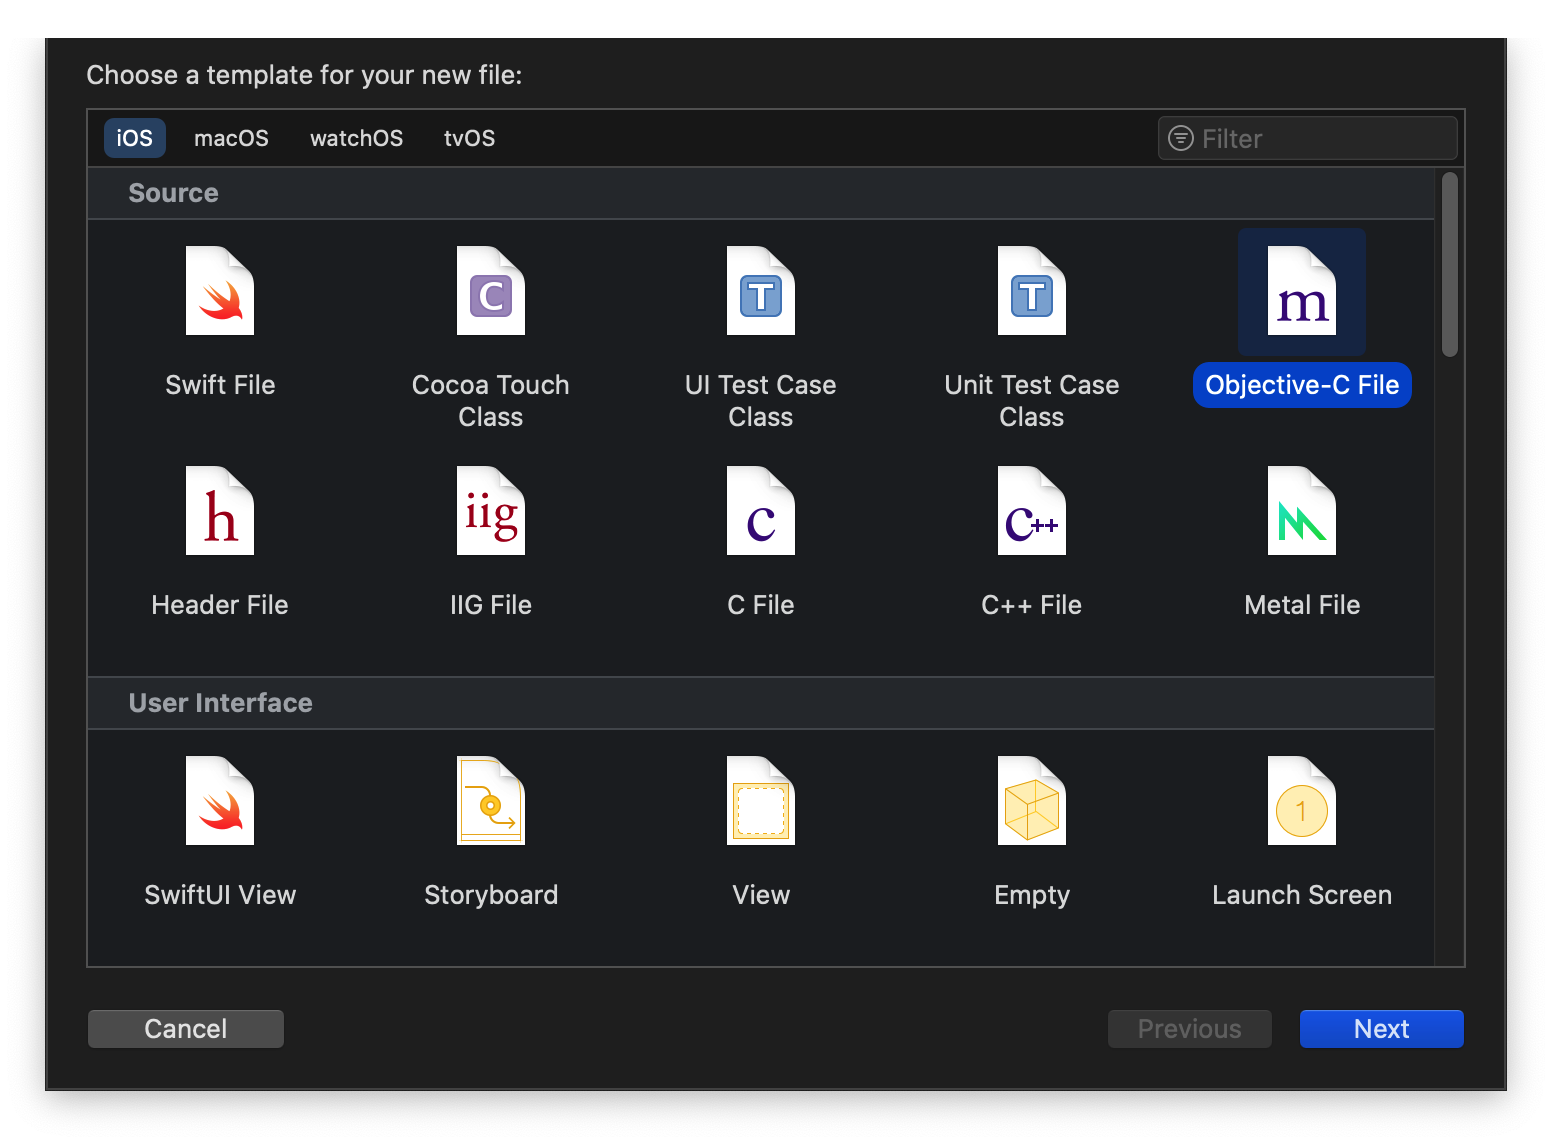Click the "Swift File" label
This screenshot has height=1144, width=1552.
[x=220, y=385]
